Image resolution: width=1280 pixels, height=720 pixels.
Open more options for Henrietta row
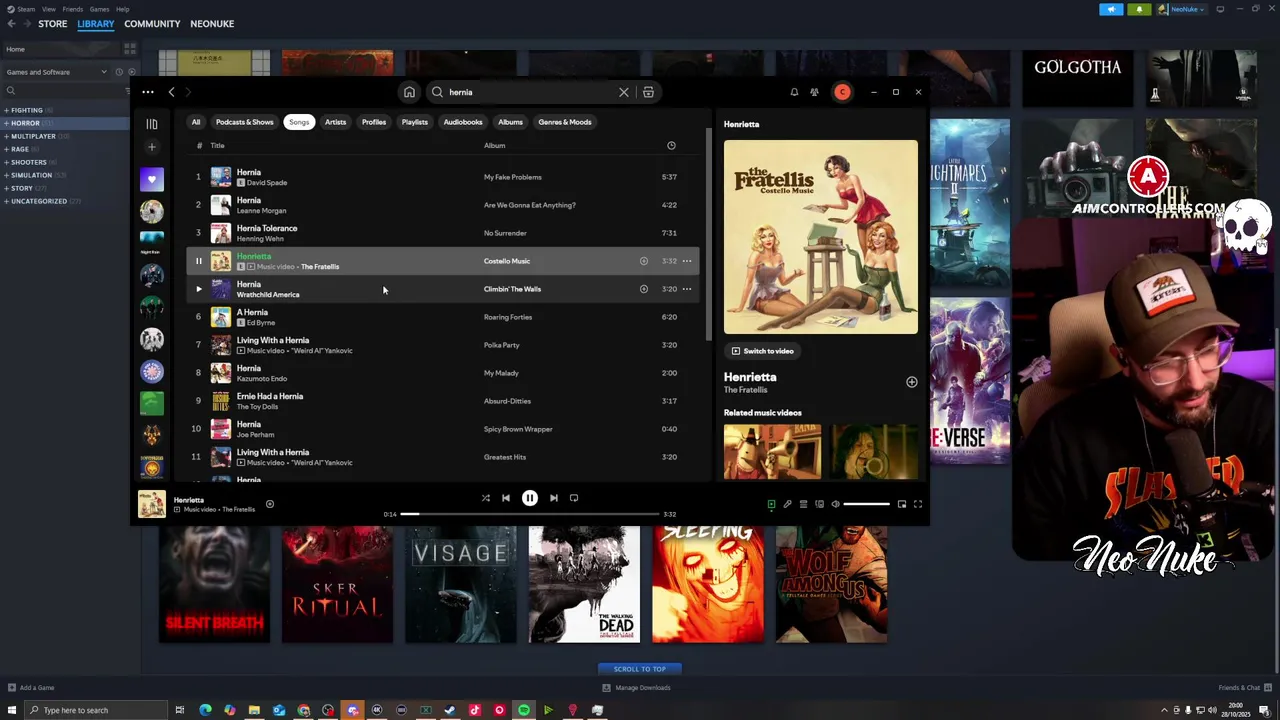687,261
